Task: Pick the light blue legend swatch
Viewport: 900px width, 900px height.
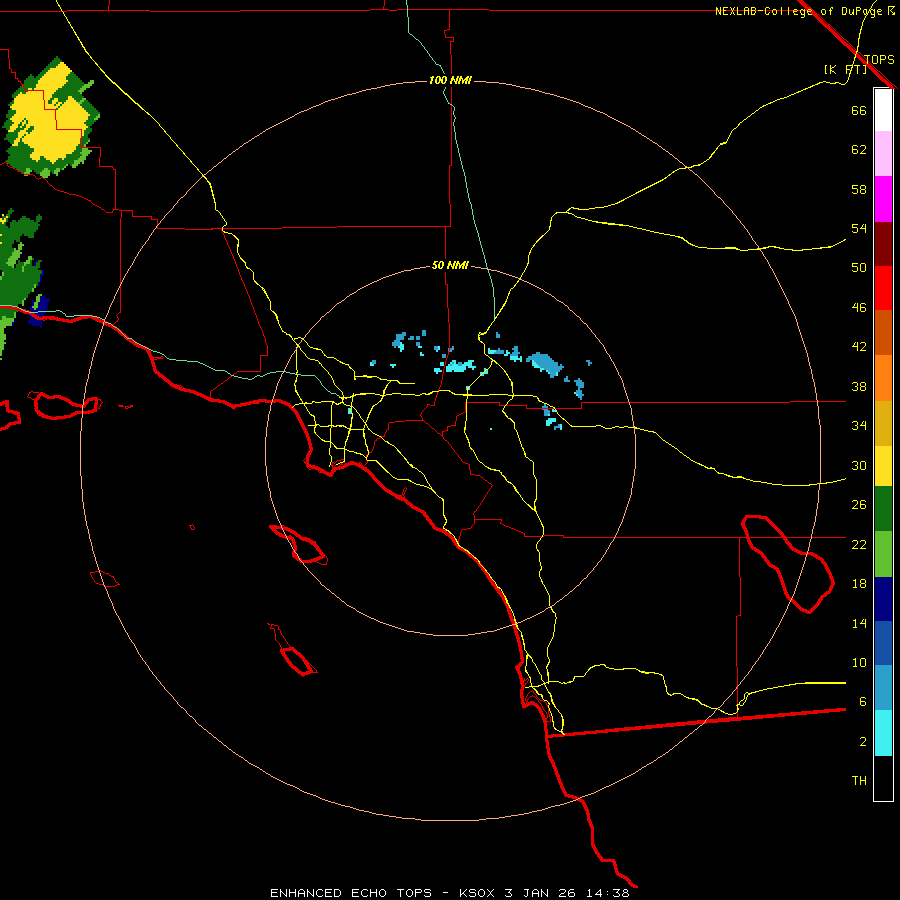Action: point(883,688)
